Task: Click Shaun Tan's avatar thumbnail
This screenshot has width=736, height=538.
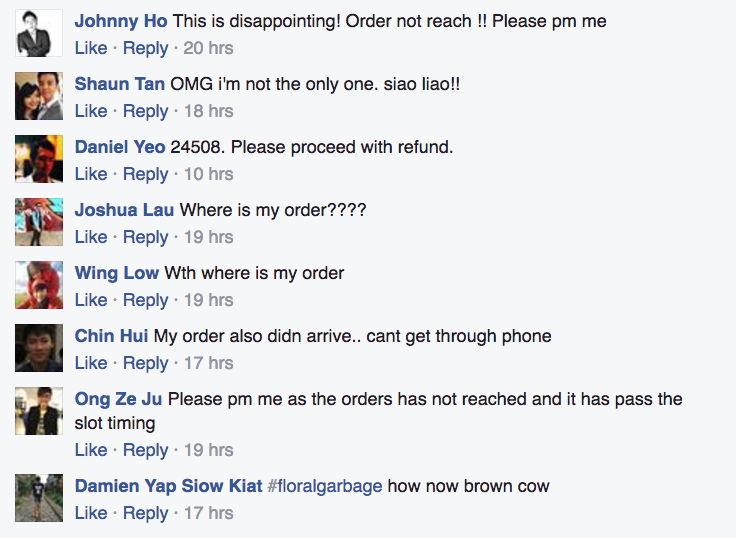Action: click(x=39, y=96)
